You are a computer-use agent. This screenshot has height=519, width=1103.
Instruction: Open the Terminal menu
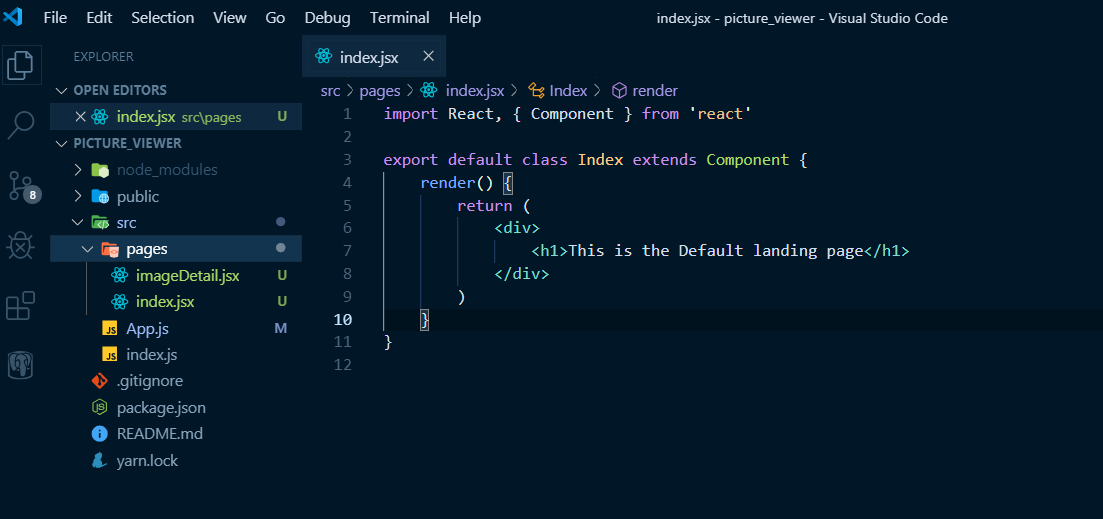pyautogui.click(x=400, y=18)
